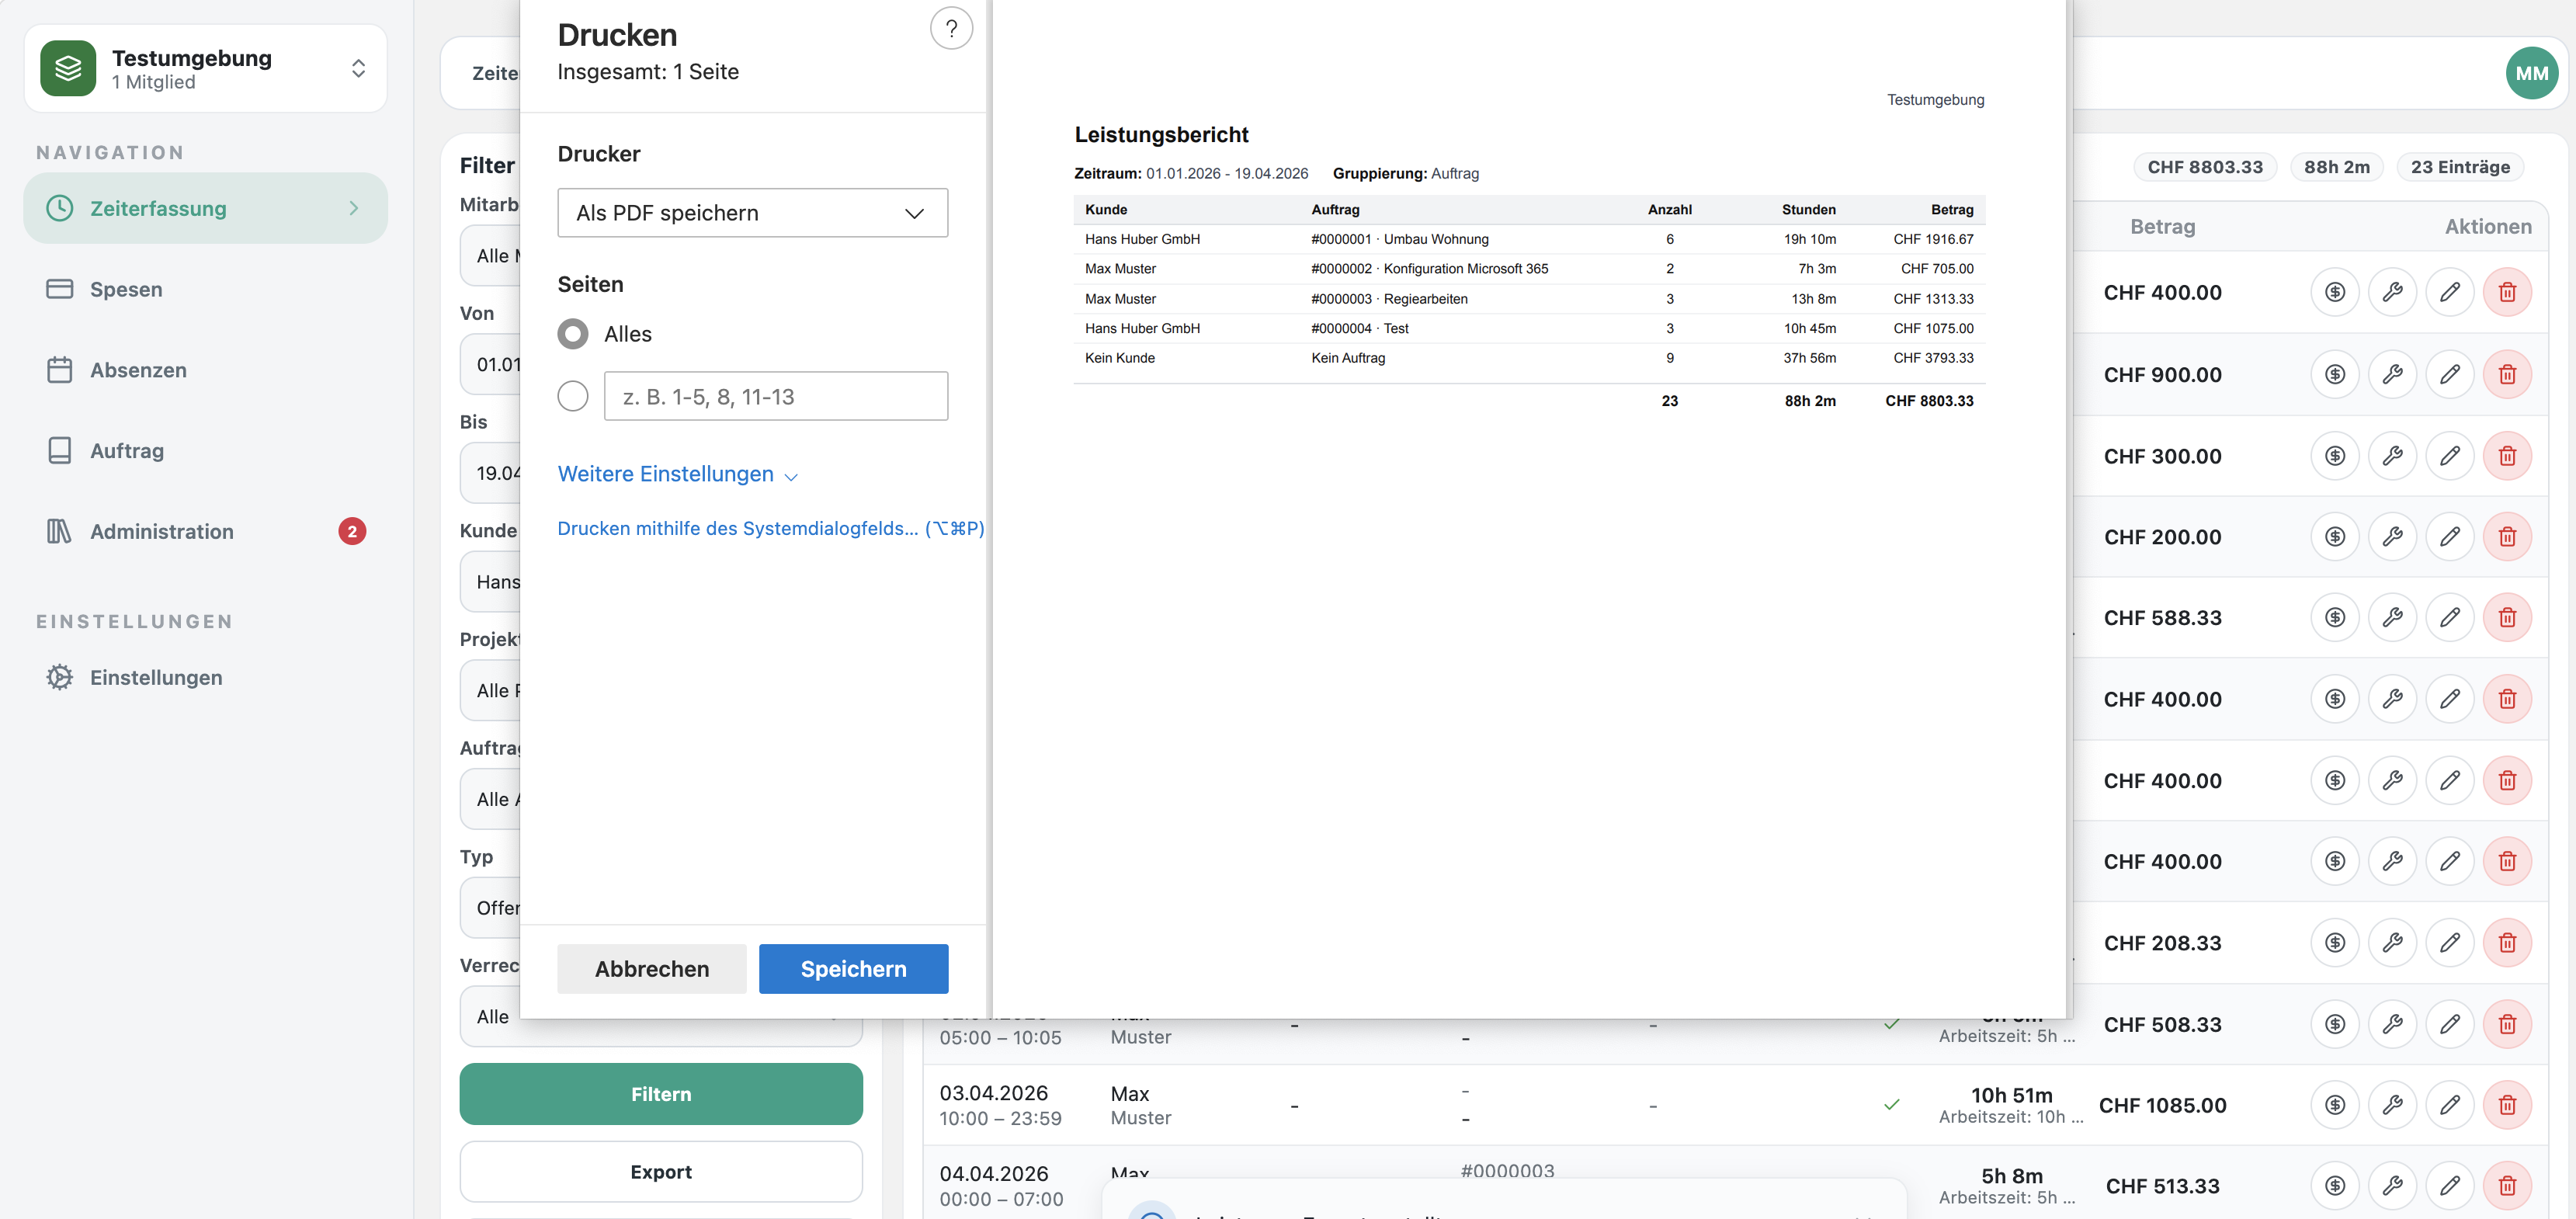
Task: Delete the CHF 200.00 entry
Action: pos(2507,536)
